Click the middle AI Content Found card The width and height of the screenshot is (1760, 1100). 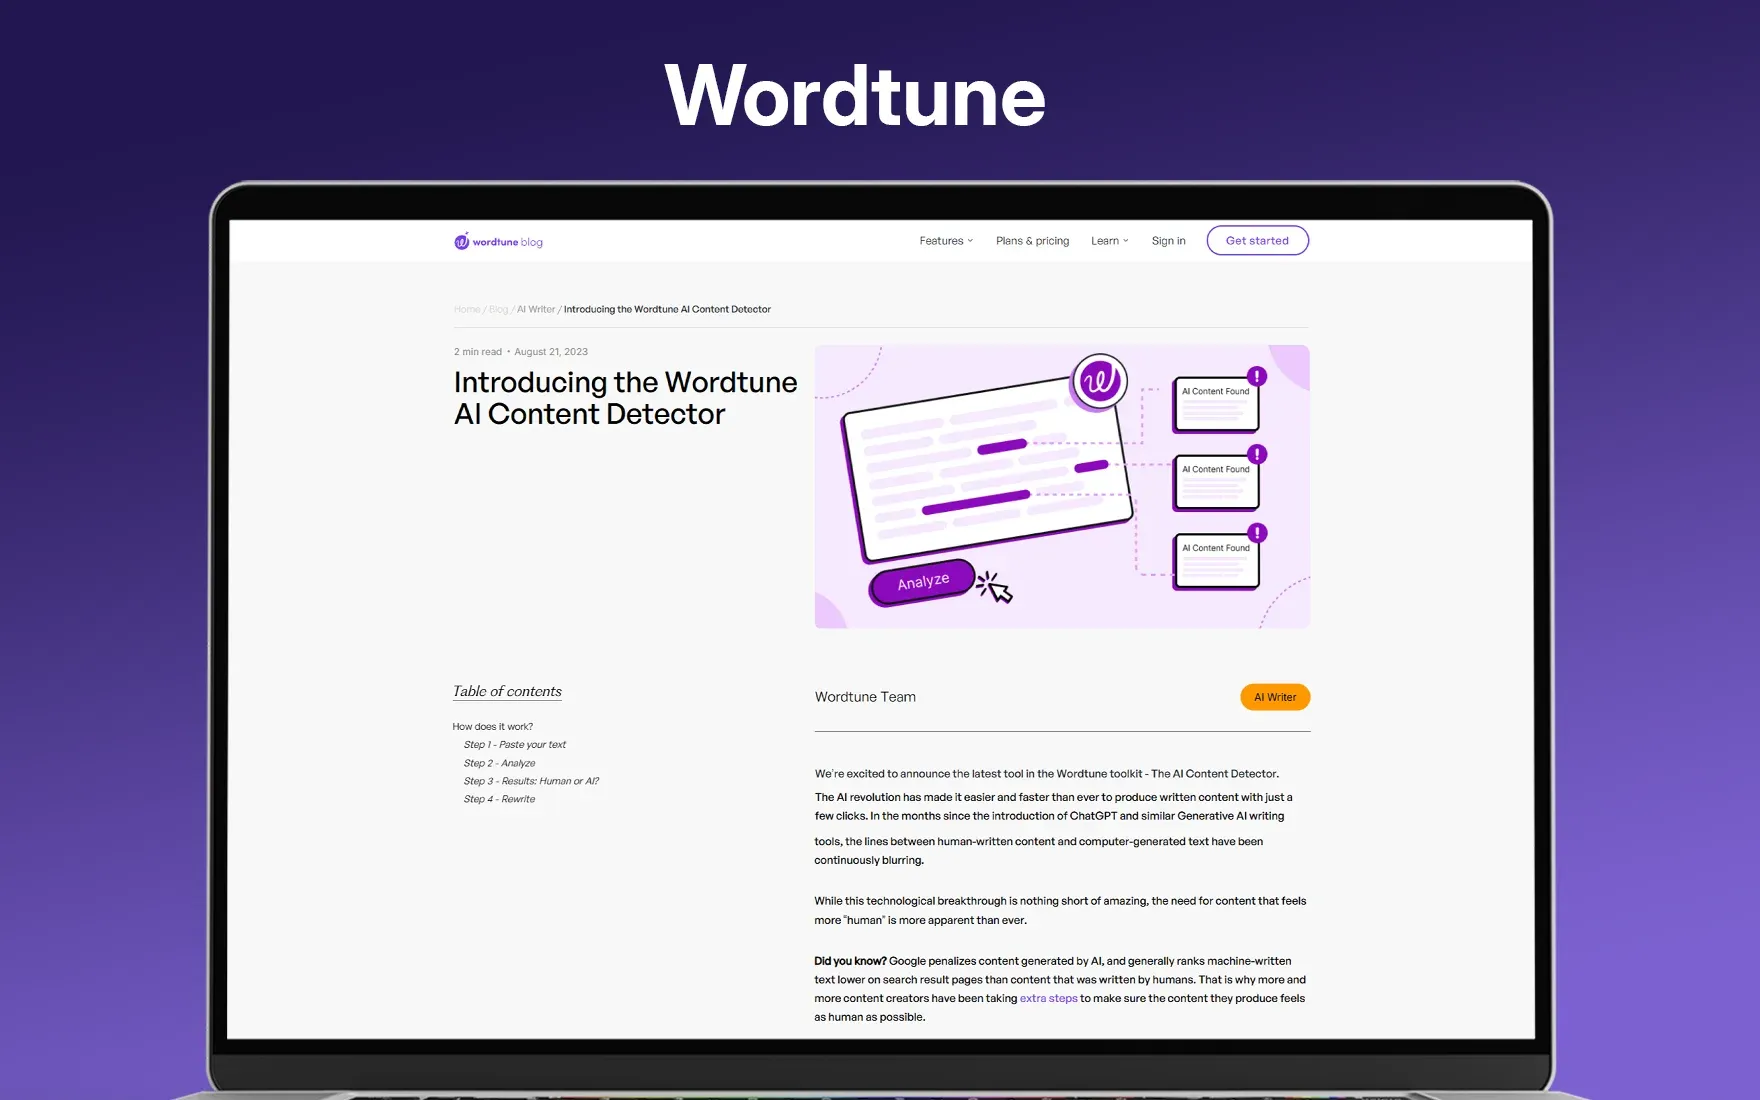1216,483
